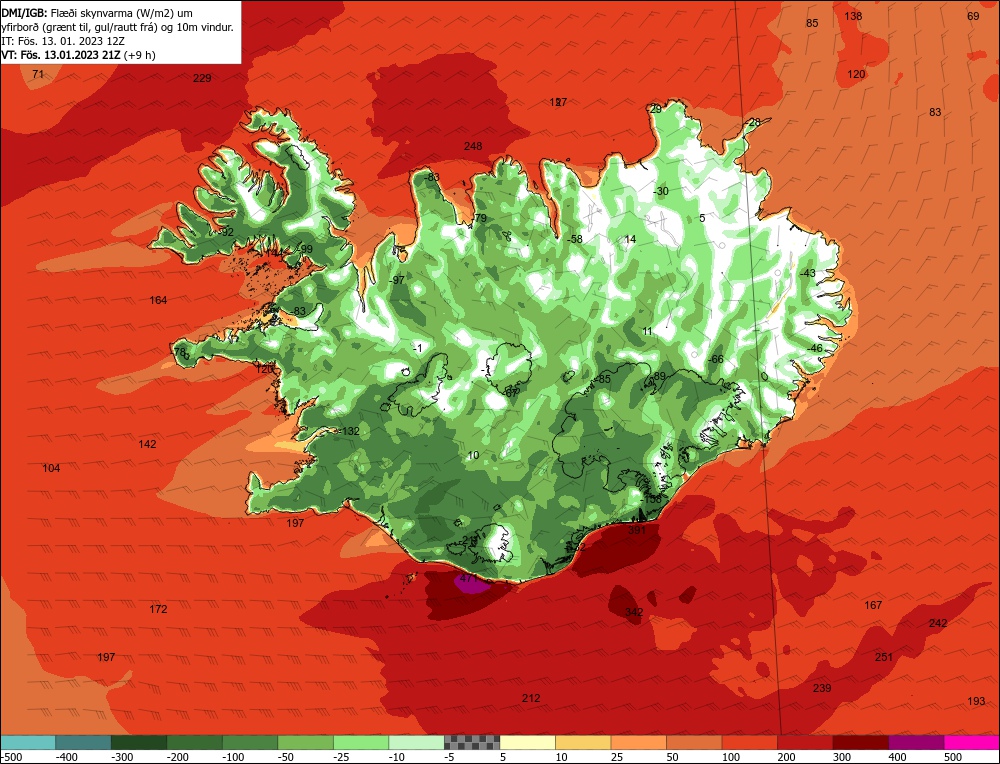This screenshot has height=764, width=1000.
Task: Click the map value '167'
Action: [873, 605]
